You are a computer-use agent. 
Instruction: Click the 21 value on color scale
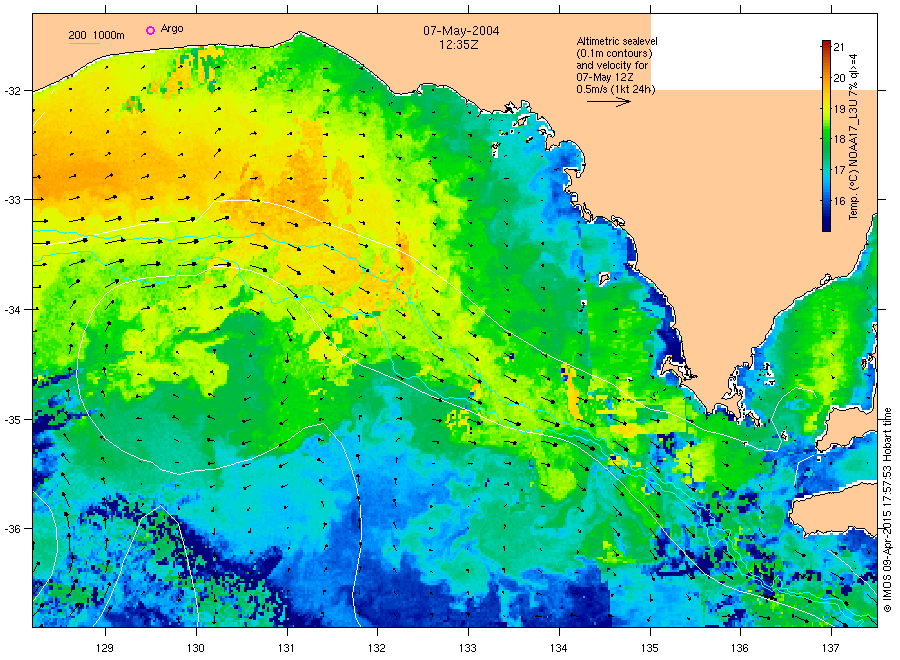[839, 47]
